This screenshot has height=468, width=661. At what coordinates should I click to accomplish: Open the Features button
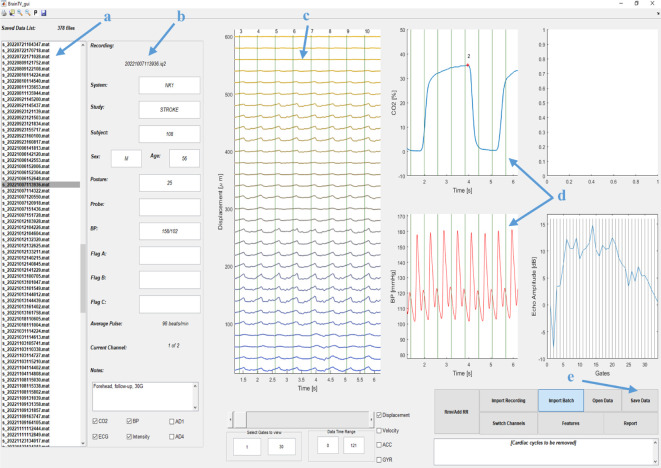coord(570,423)
